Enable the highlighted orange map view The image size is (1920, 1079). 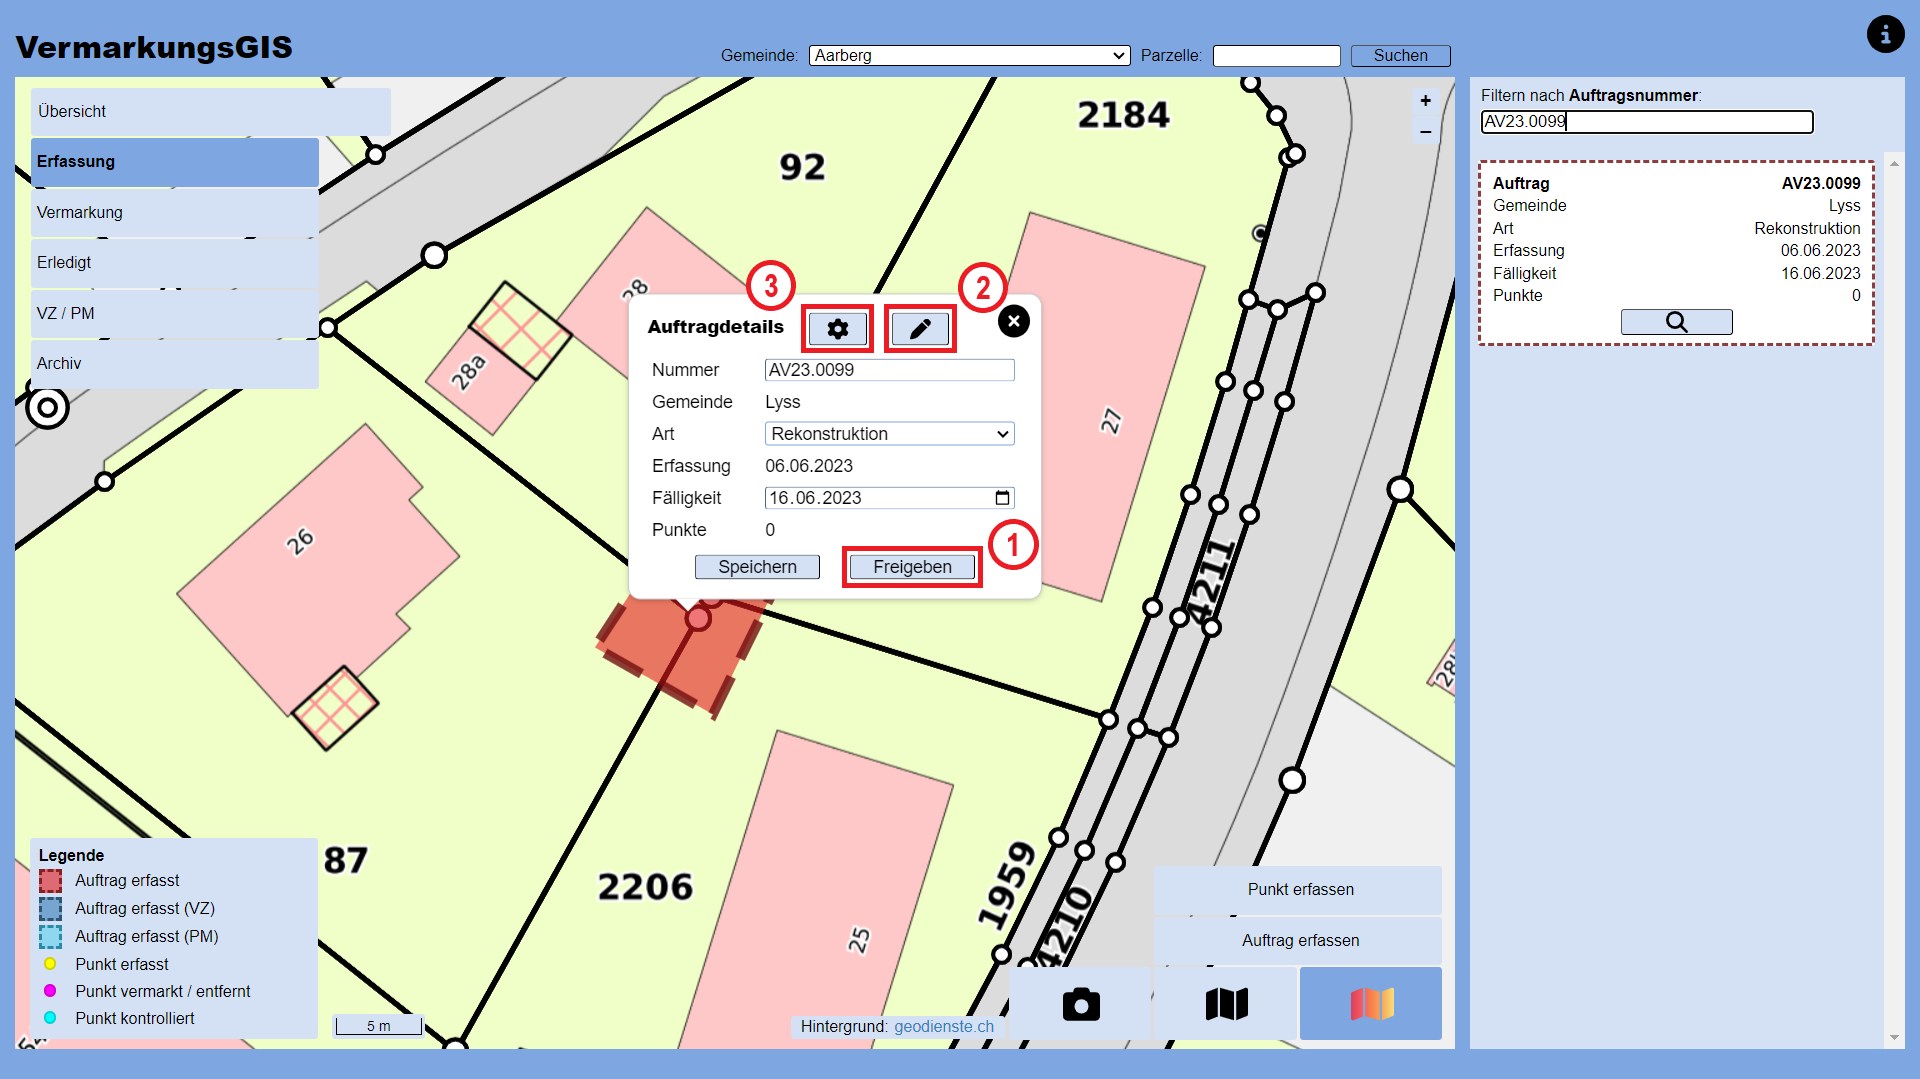(1370, 1004)
